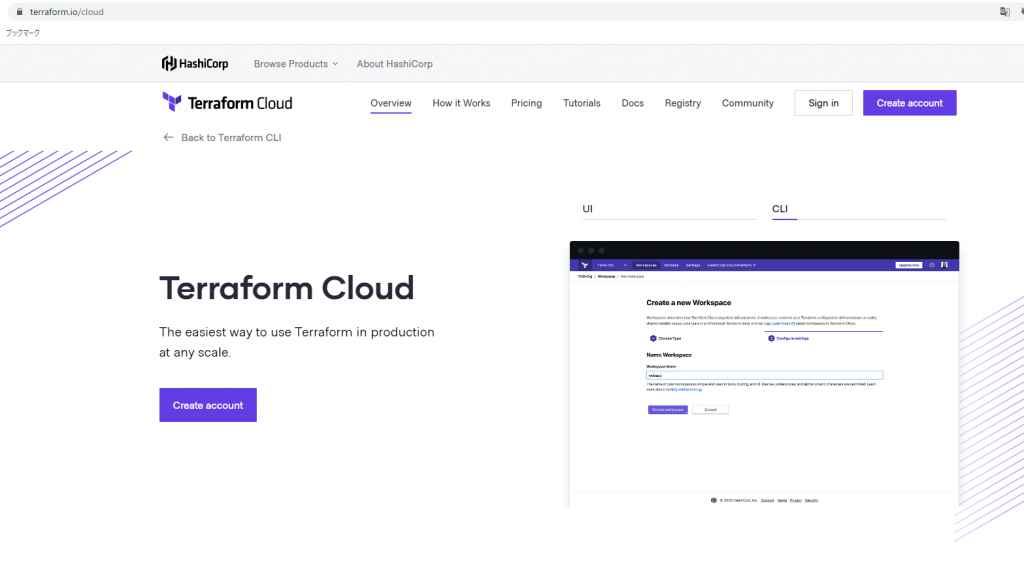Open the How it Works page
The height and width of the screenshot is (563, 1024).
[461, 103]
